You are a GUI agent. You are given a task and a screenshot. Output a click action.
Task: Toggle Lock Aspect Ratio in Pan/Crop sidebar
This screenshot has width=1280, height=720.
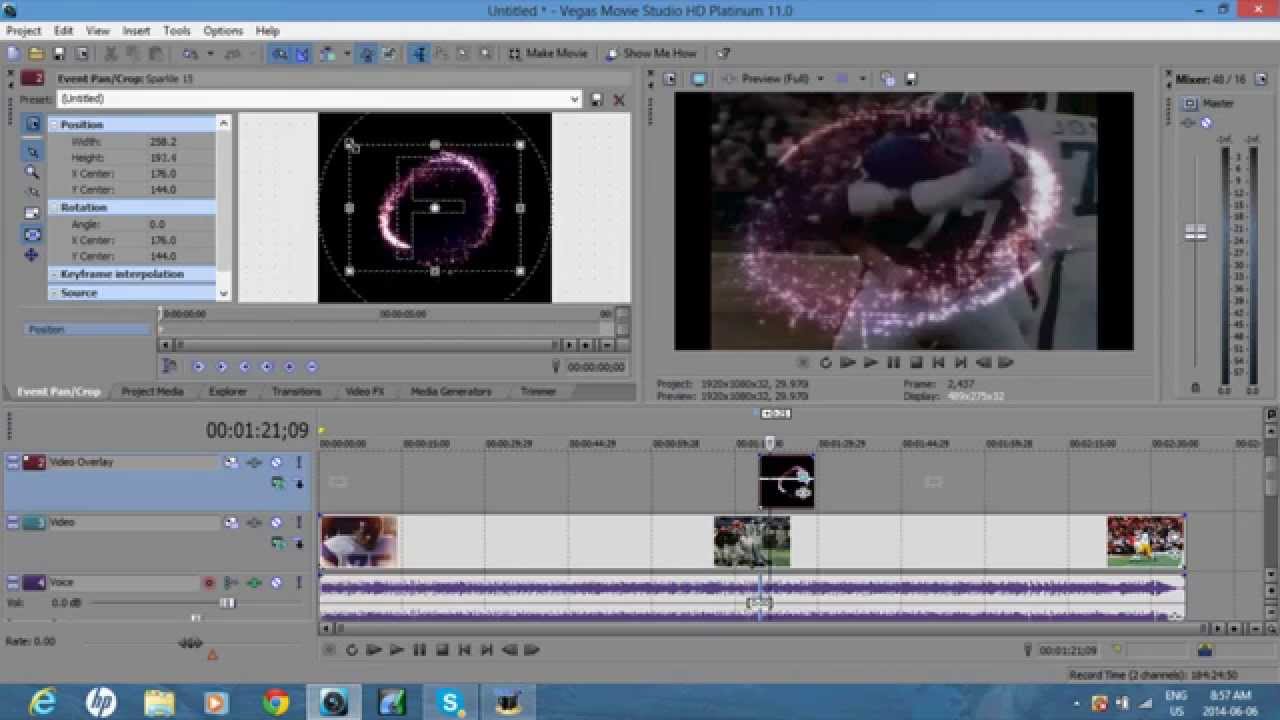pos(32,213)
